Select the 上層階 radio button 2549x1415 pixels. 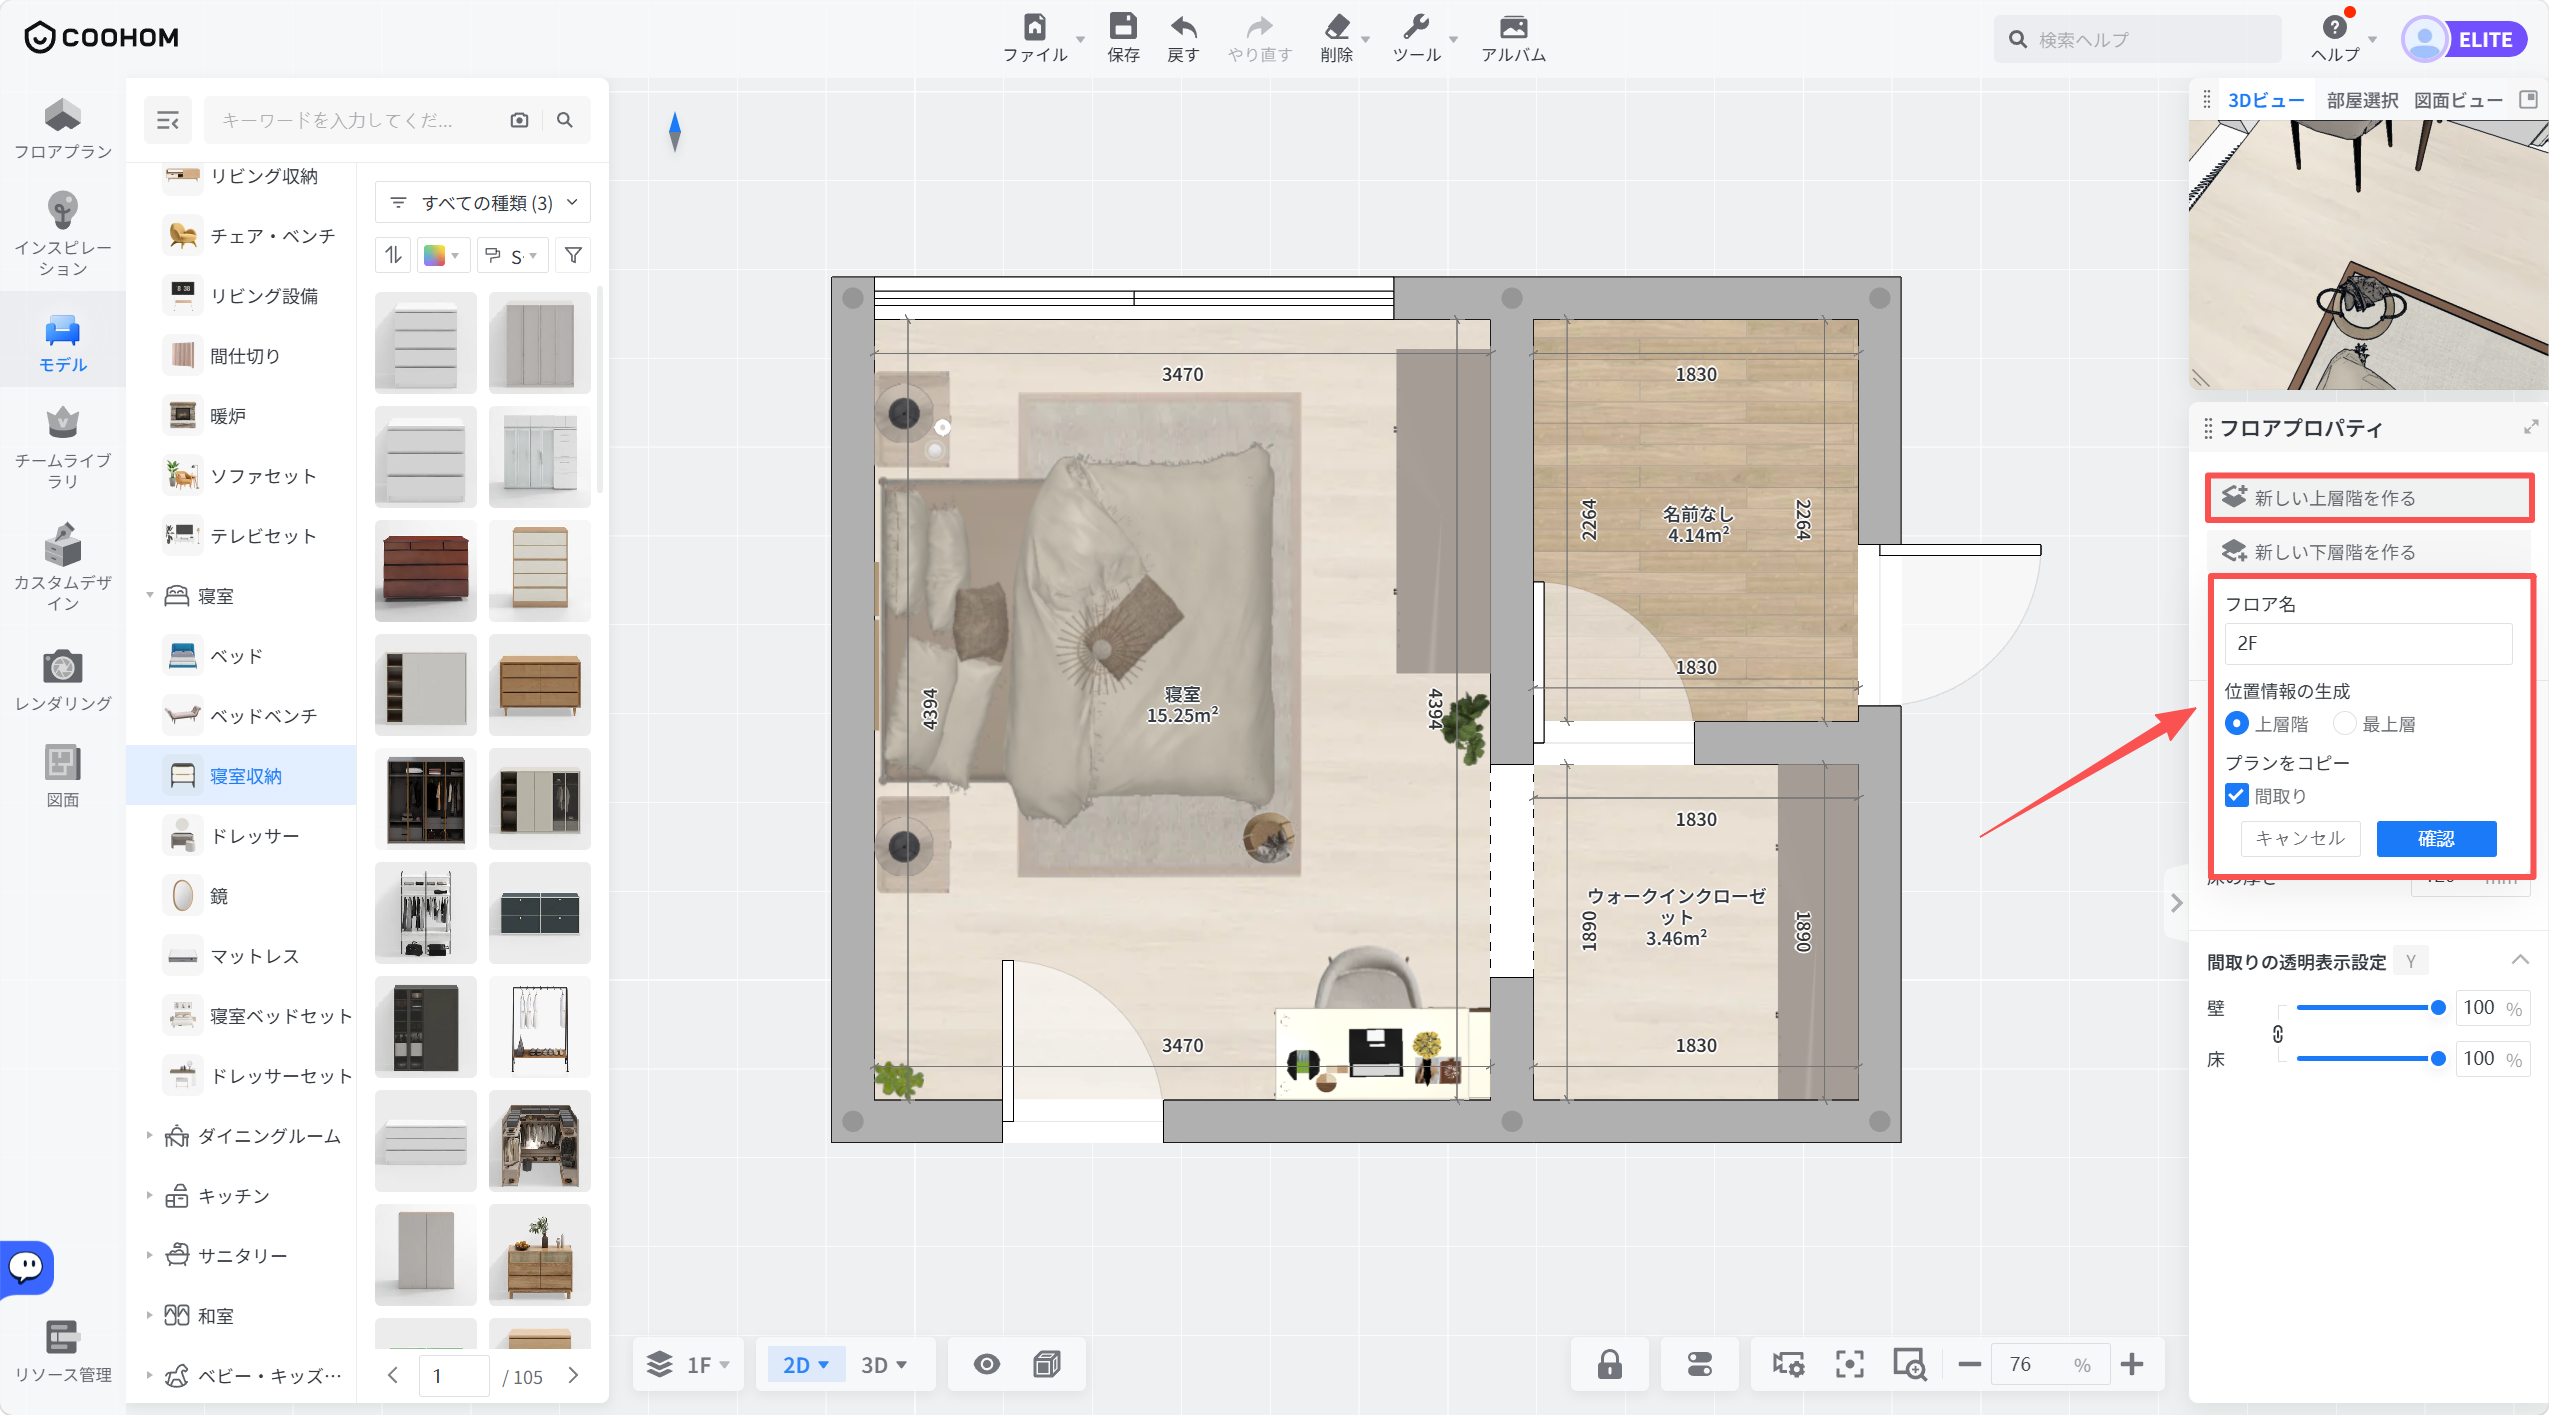pyautogui.click(x=2237, y=723)
